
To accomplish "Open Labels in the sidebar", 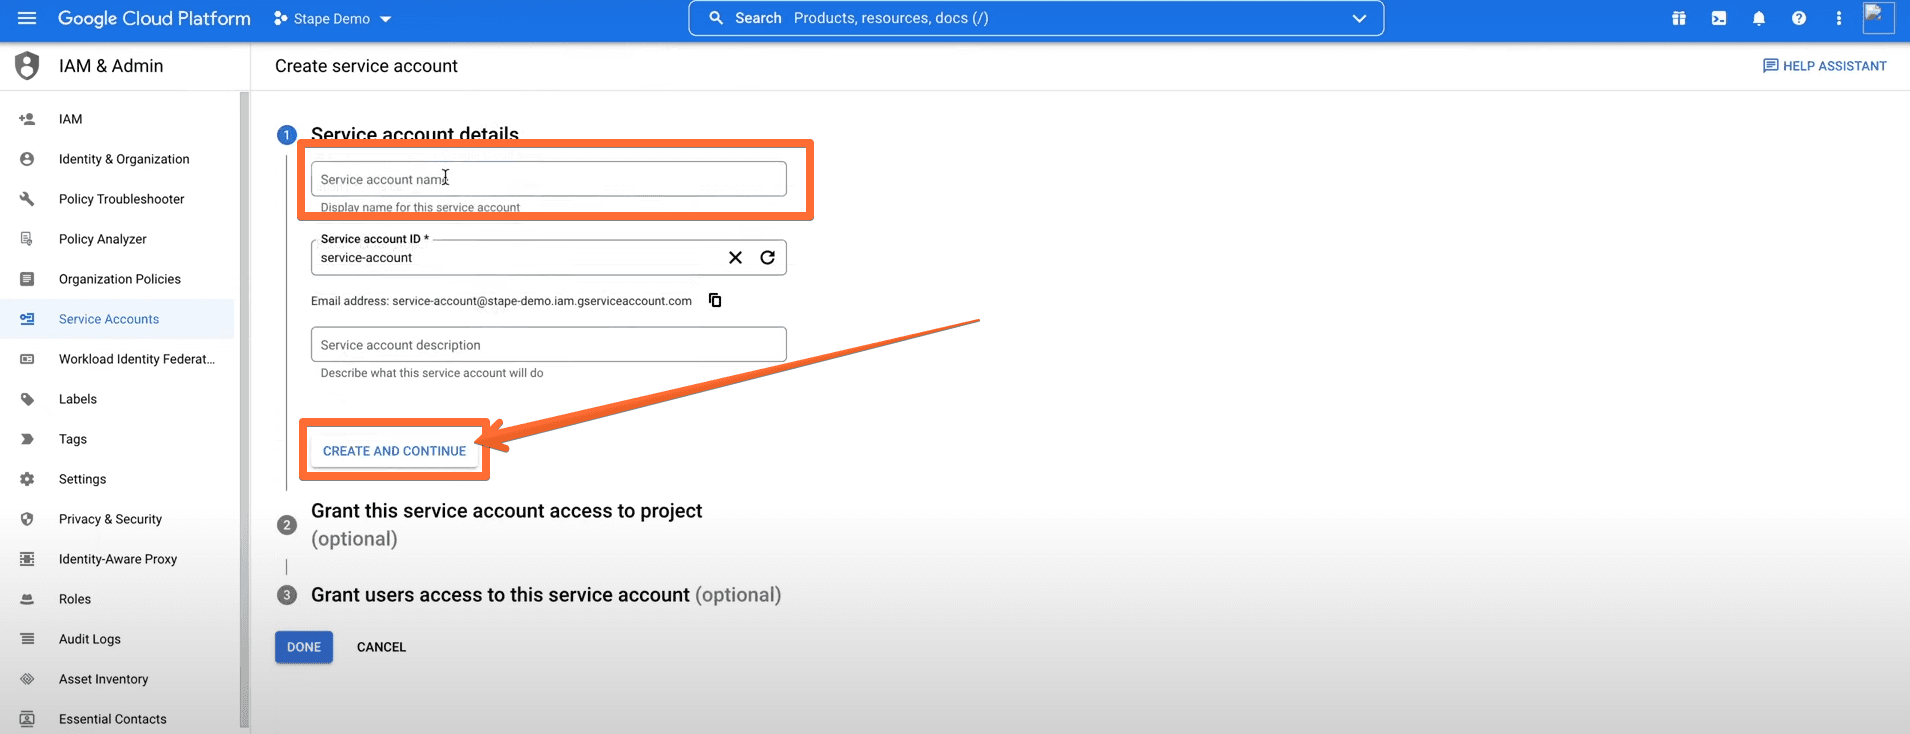I will (x=77, y=399).
